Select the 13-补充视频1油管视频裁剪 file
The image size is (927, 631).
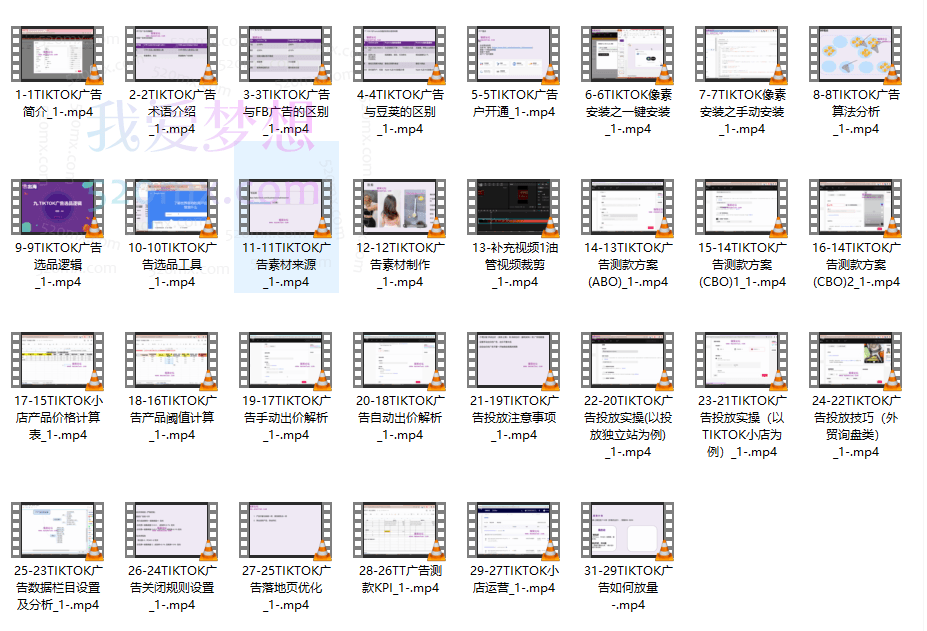tap(514, 208)
